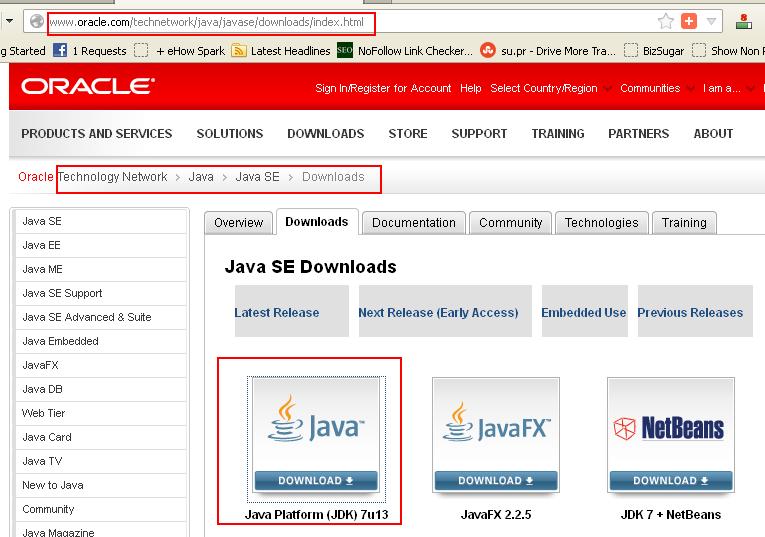Click the Oracle logo
Screen dimensions: 765x537
[88, 86]
